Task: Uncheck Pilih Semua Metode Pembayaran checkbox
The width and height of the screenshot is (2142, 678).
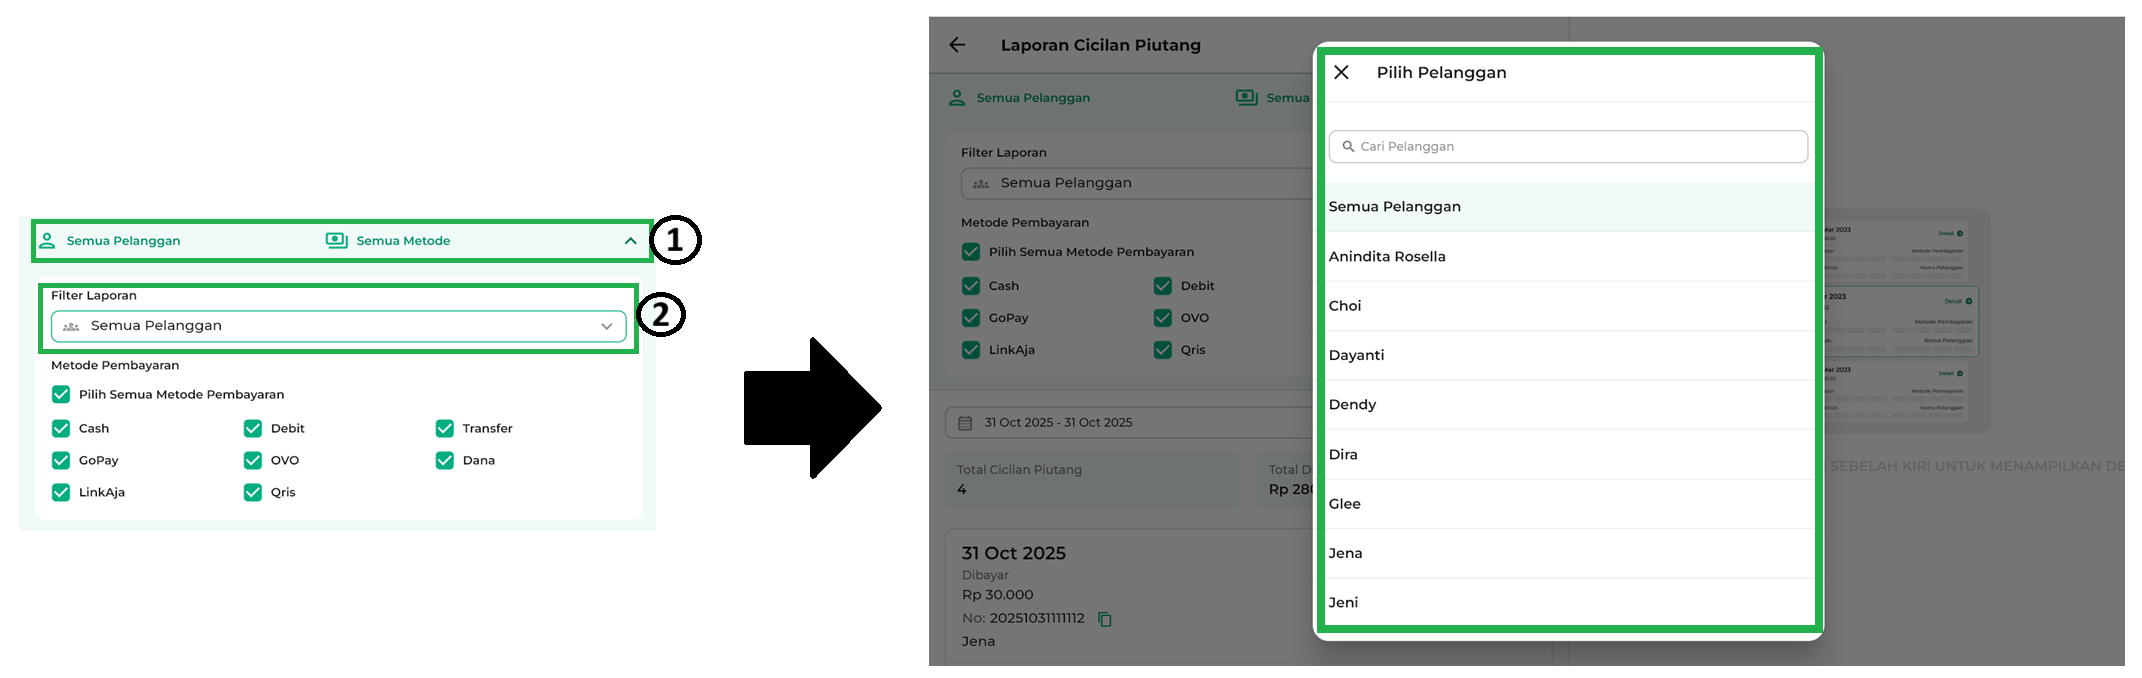Action: point(61,394)
